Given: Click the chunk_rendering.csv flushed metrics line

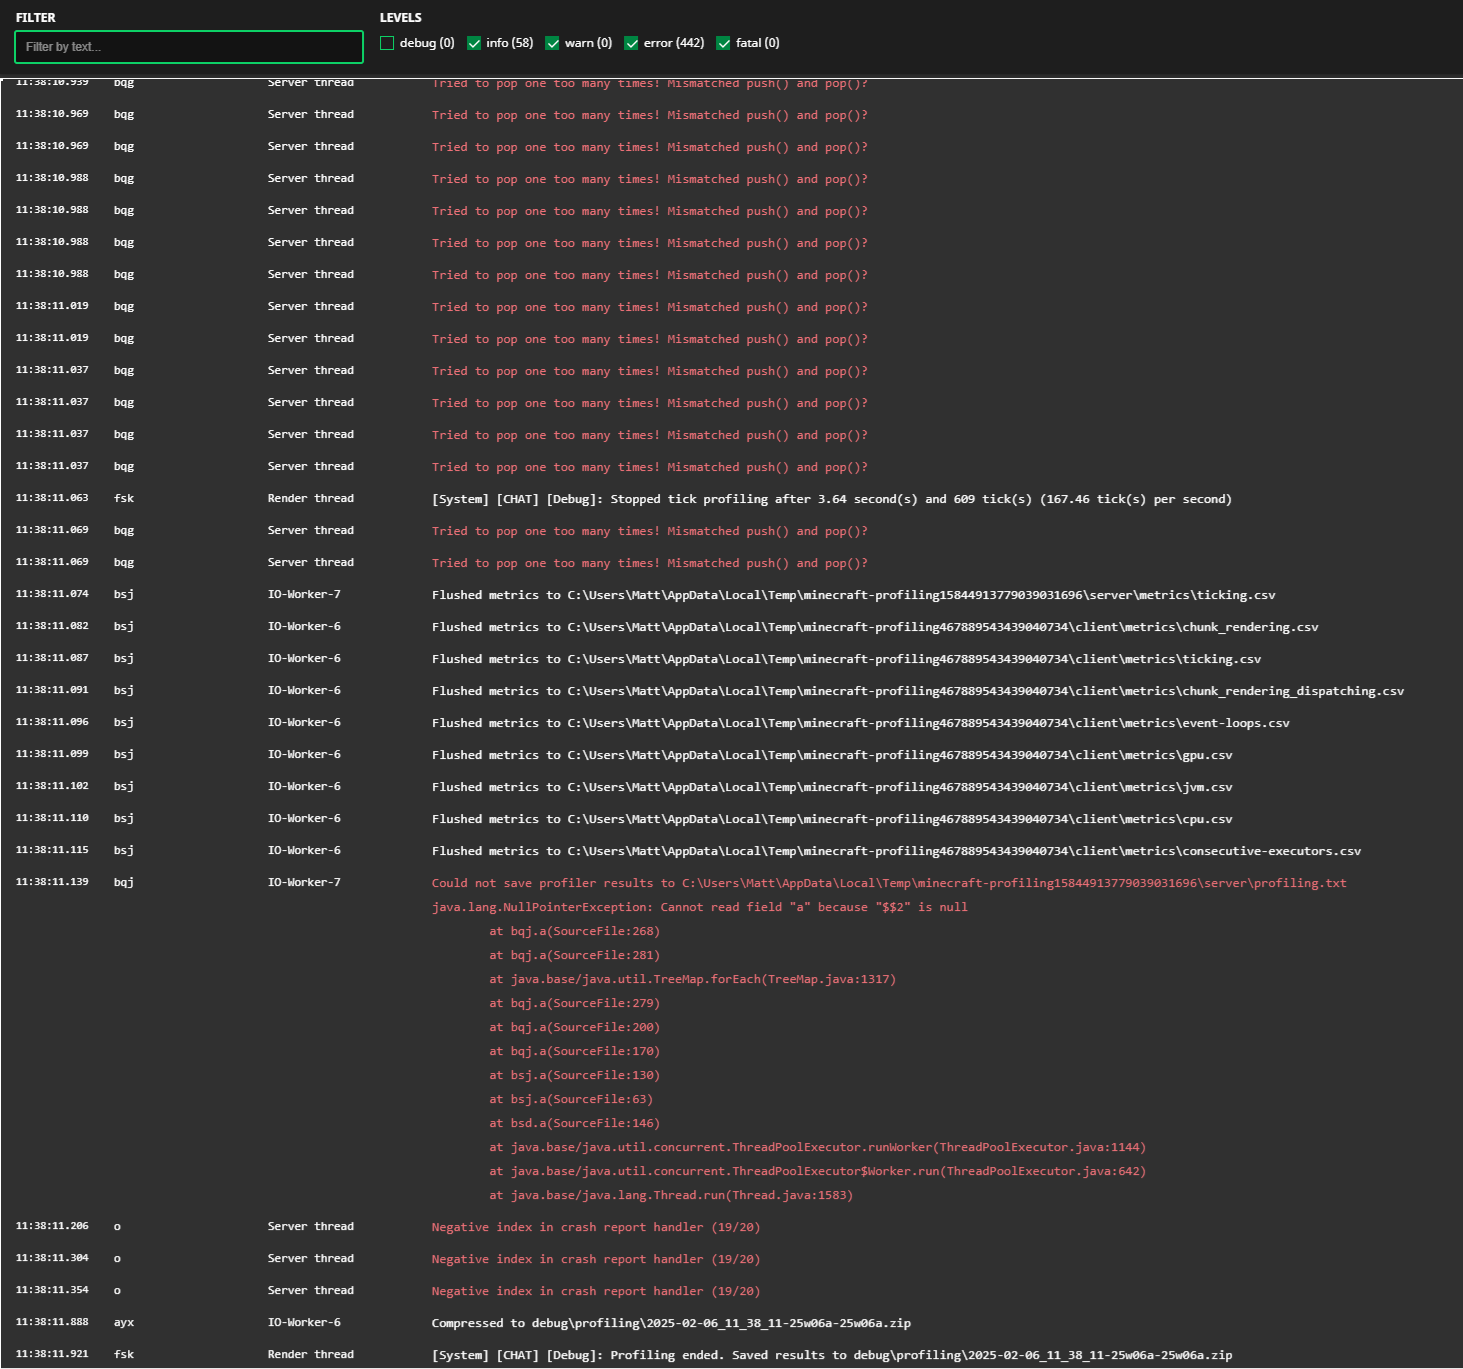Looking at the screenshot, I should 874,627.
